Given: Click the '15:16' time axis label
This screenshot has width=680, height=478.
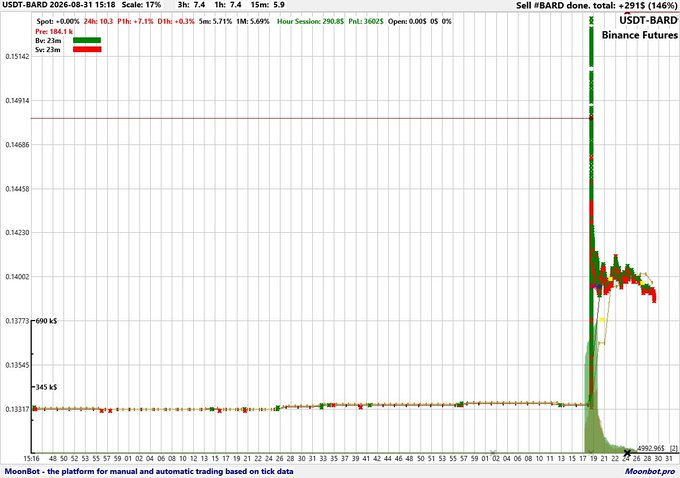Looking at the screenshot, I should click(x=32, y=458).
